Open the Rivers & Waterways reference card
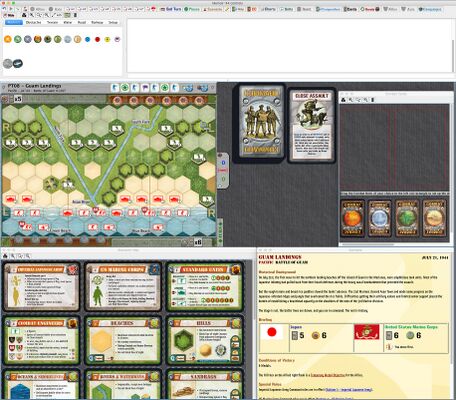456x400 pixels. click(123, 385)
